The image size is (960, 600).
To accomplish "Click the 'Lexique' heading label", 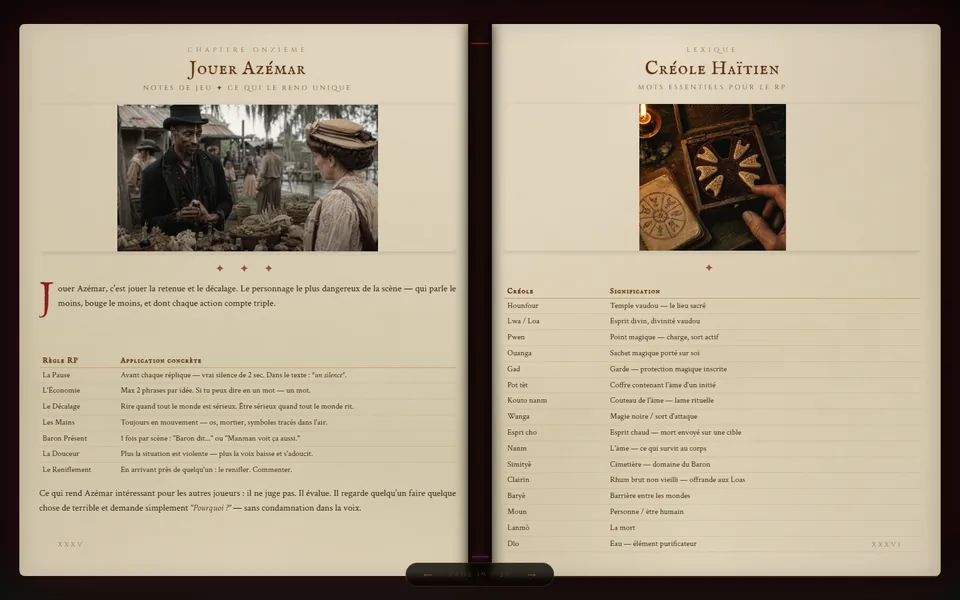I will (x=711, y=50).
